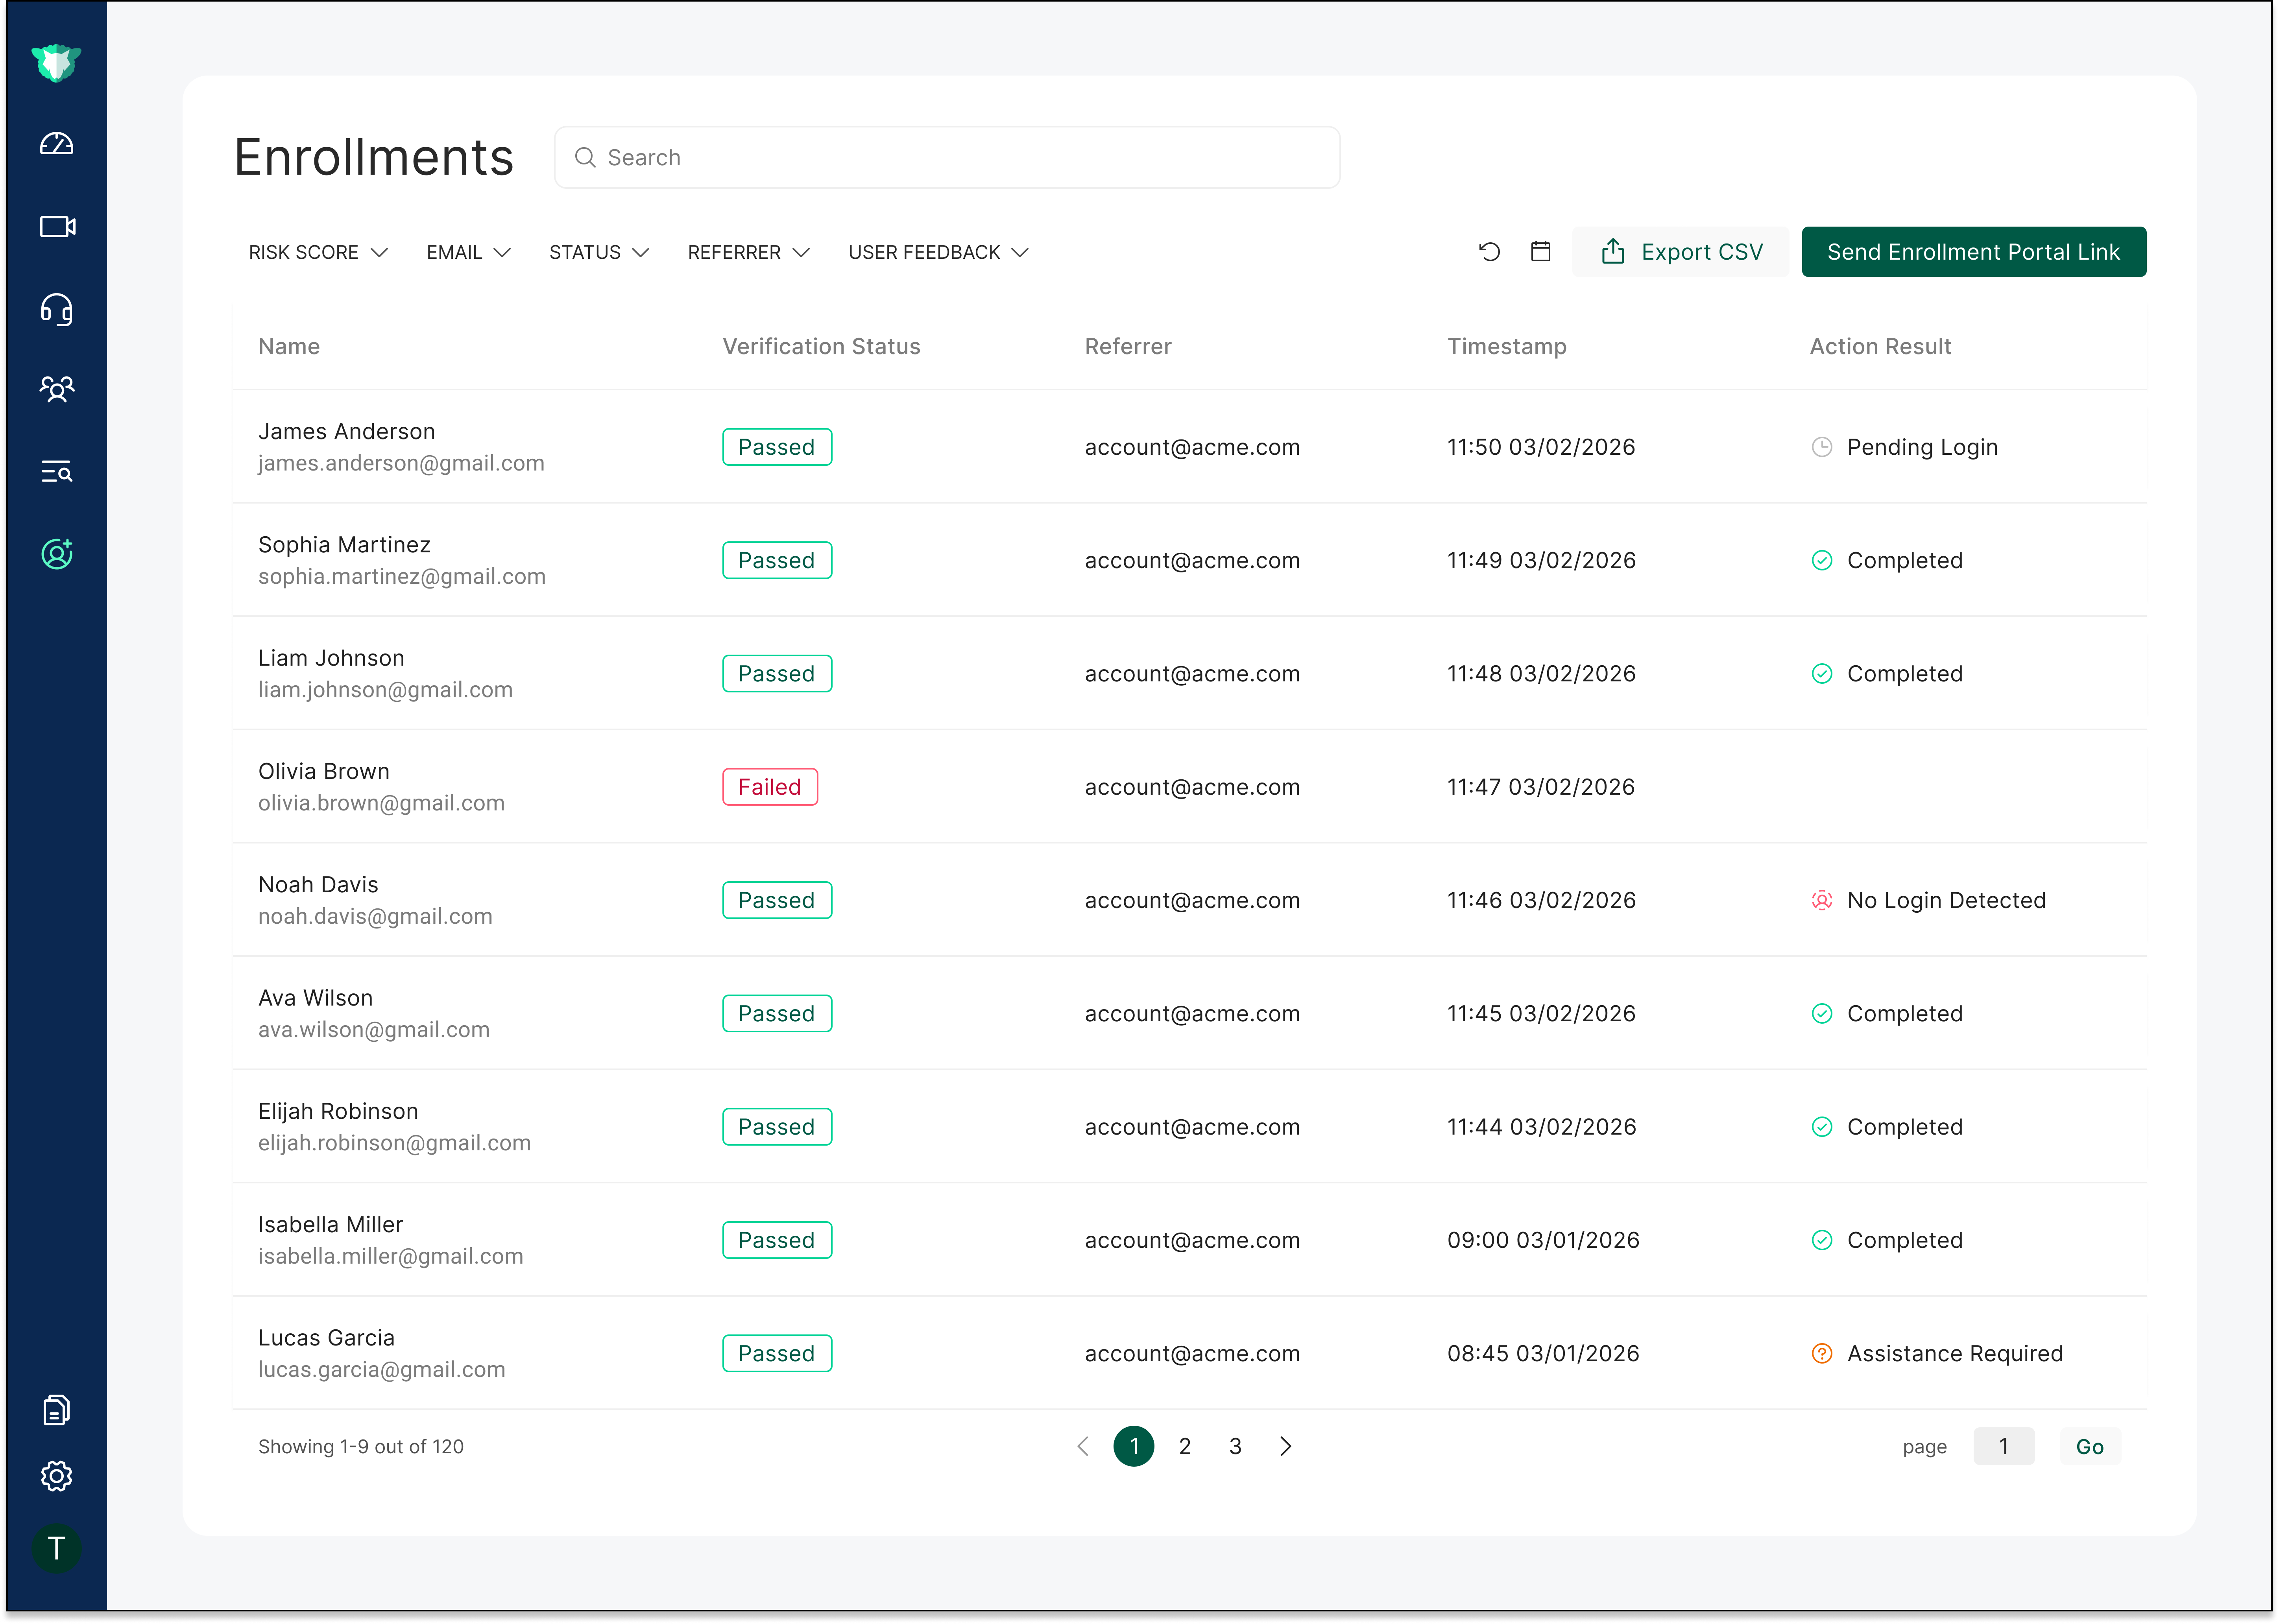Click Isabella Miller's name
This screenshot has height=1624, width=2279.
tap(330, 1225)
